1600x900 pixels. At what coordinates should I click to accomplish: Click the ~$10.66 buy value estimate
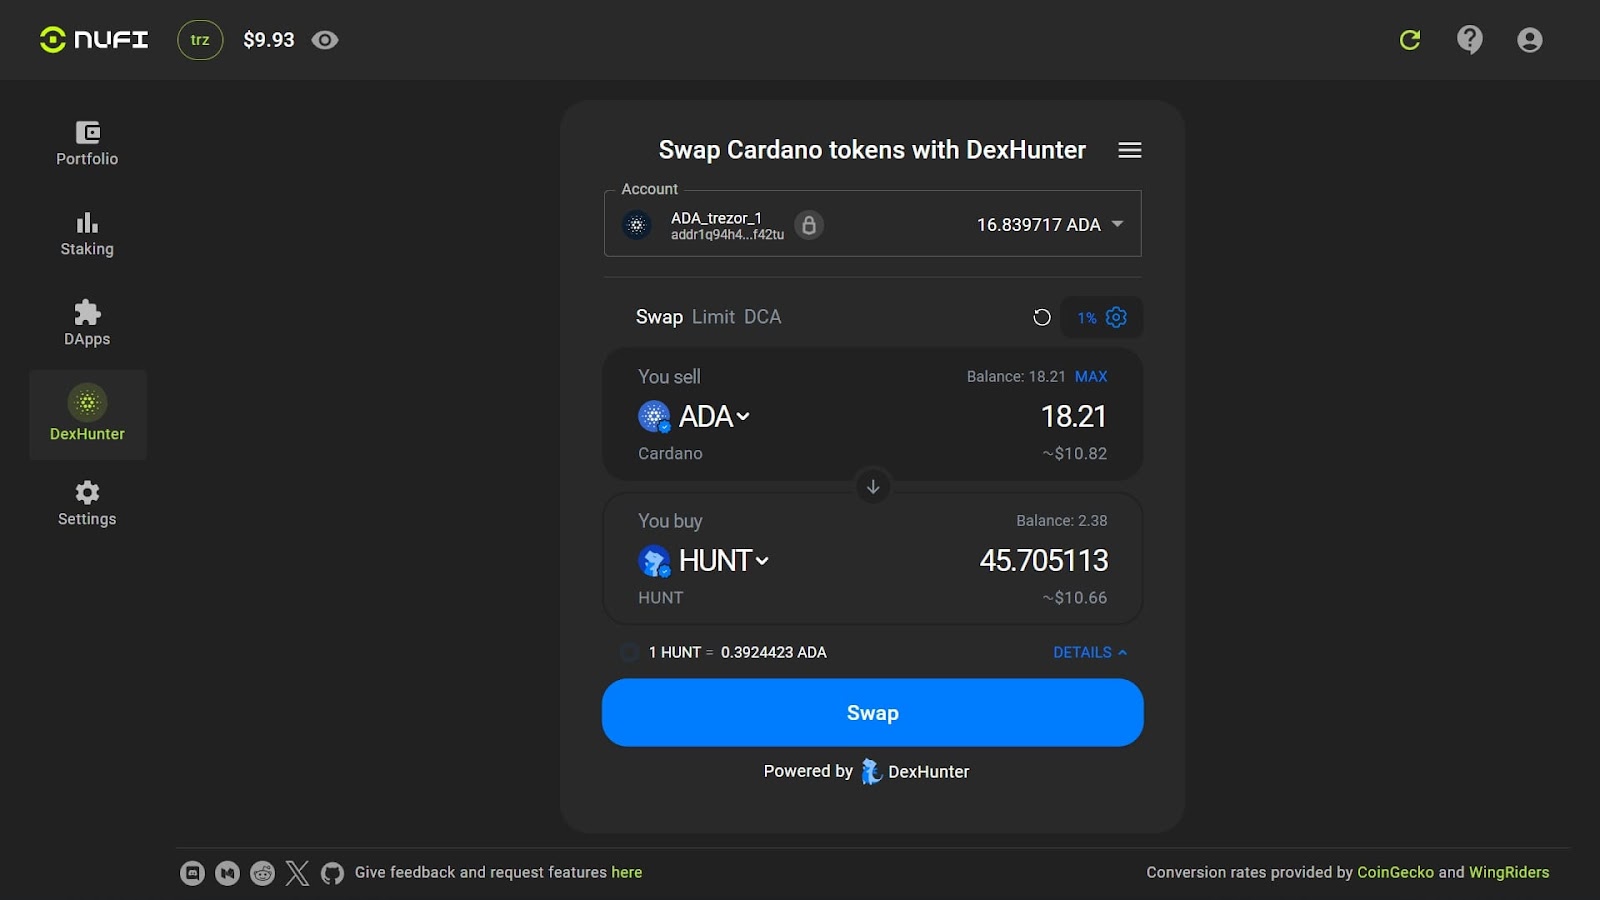[1074, 598]
